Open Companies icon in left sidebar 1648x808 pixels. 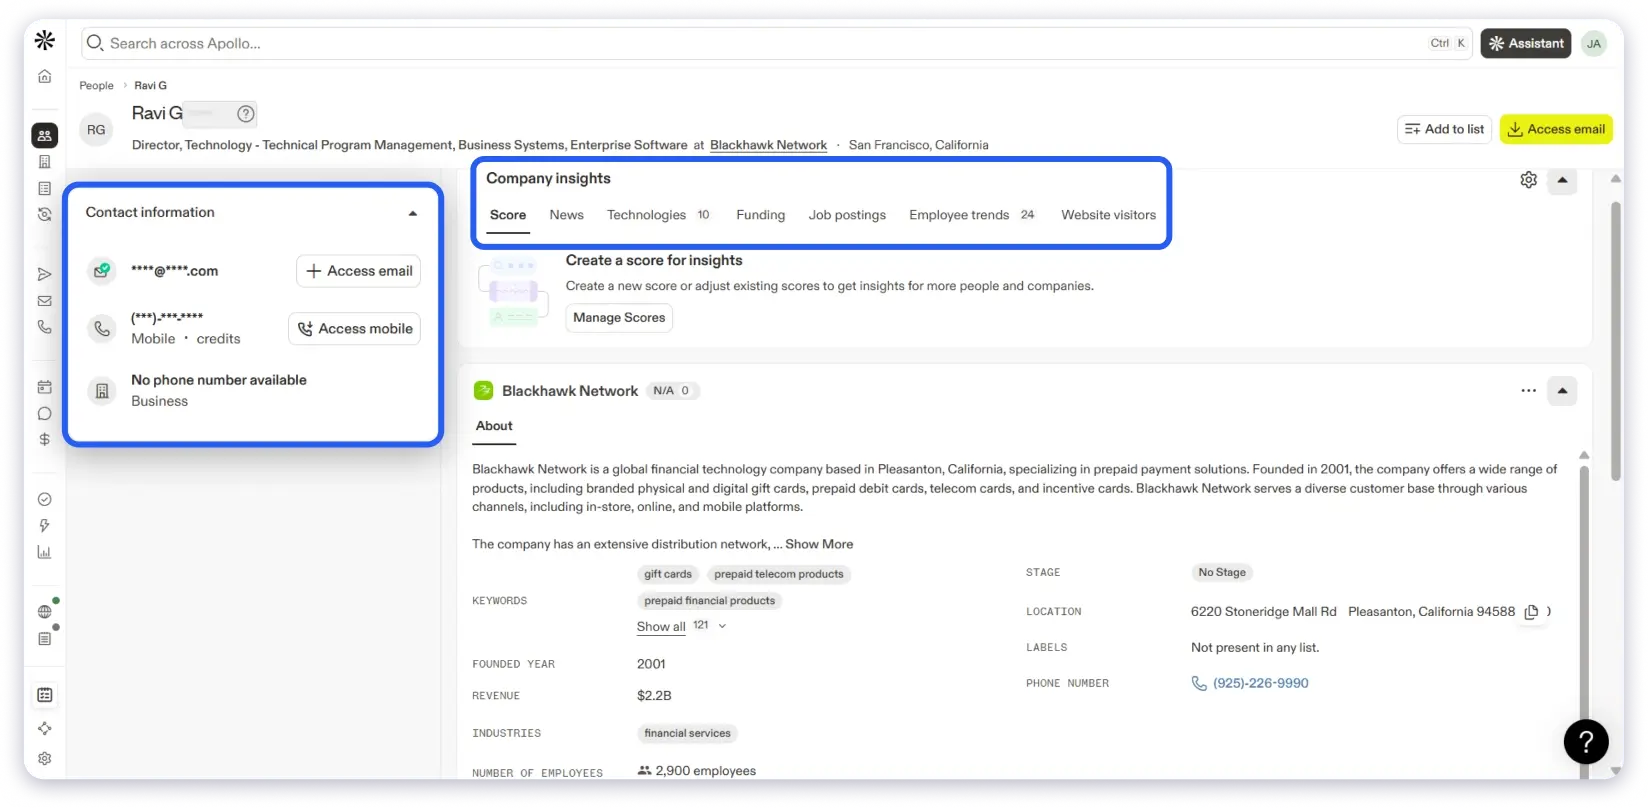(44, 162)
